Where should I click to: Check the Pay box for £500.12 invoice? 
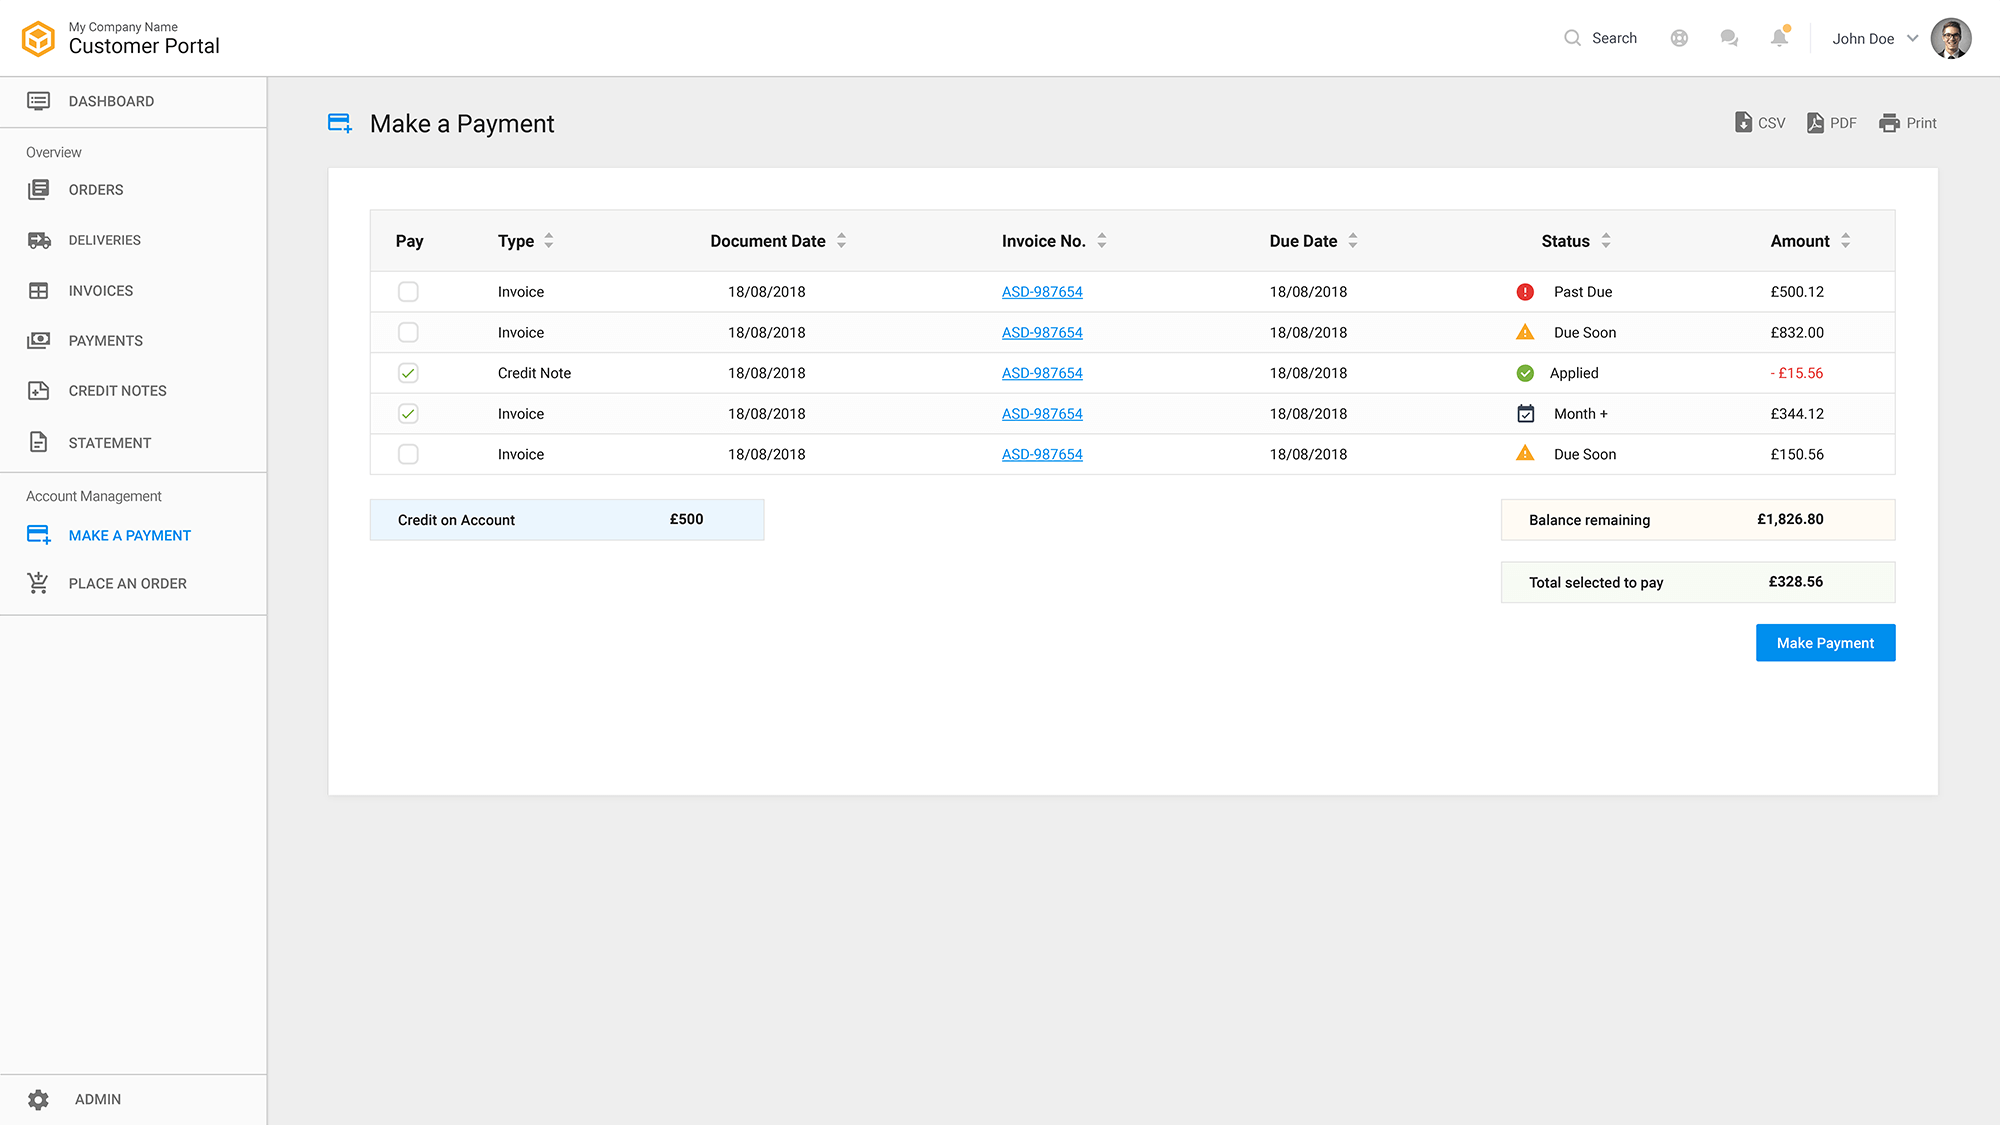coord(408,292)
